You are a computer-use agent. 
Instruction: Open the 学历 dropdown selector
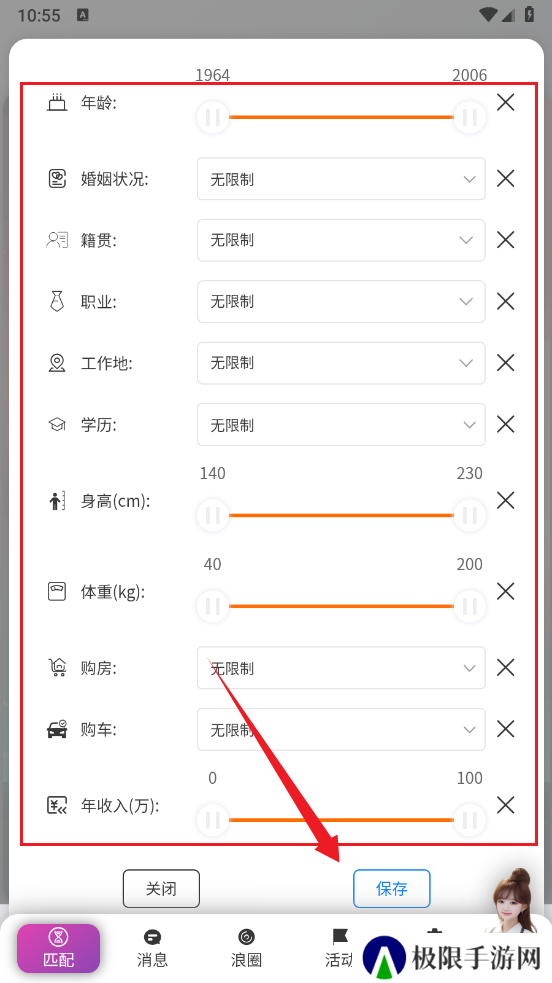coord(341,424)
